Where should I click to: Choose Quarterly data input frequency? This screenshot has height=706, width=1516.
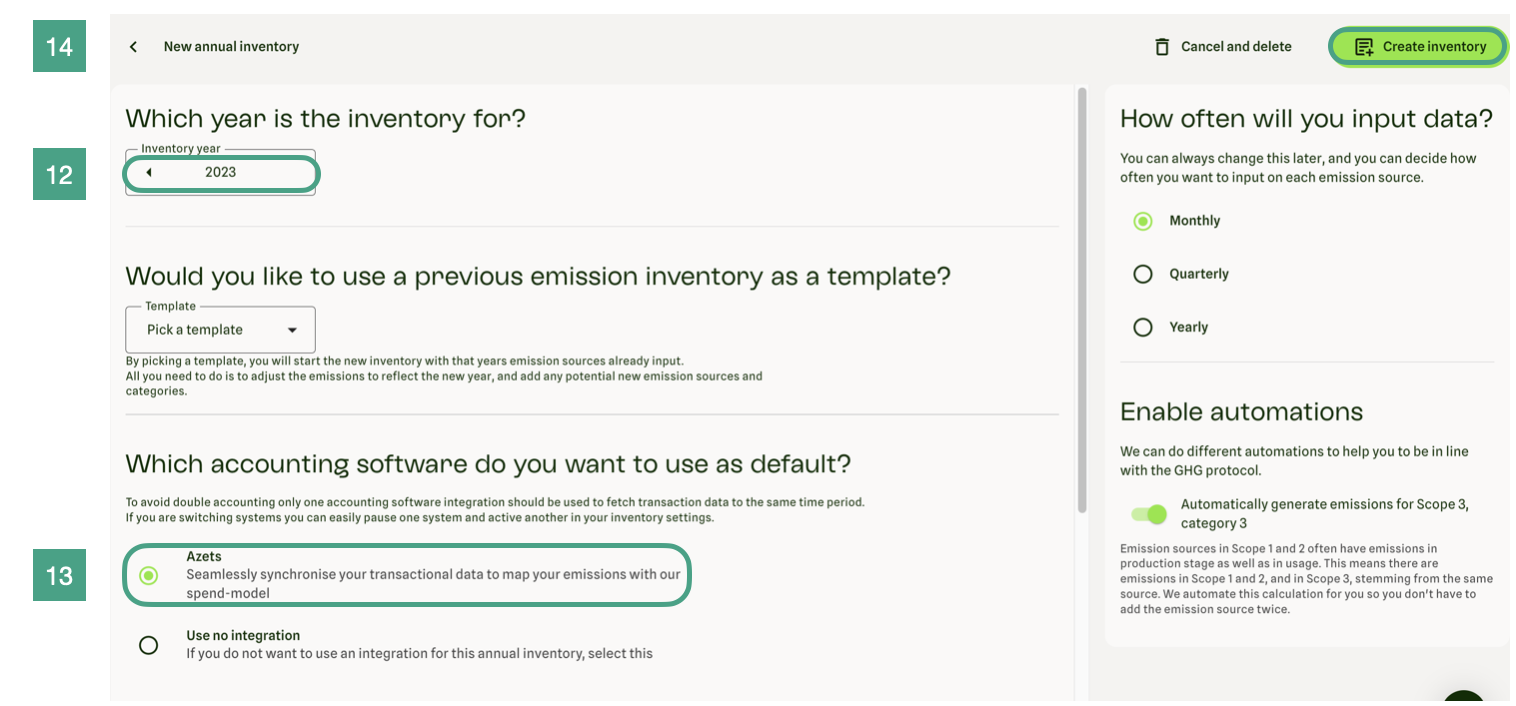tap(1143, 274)
